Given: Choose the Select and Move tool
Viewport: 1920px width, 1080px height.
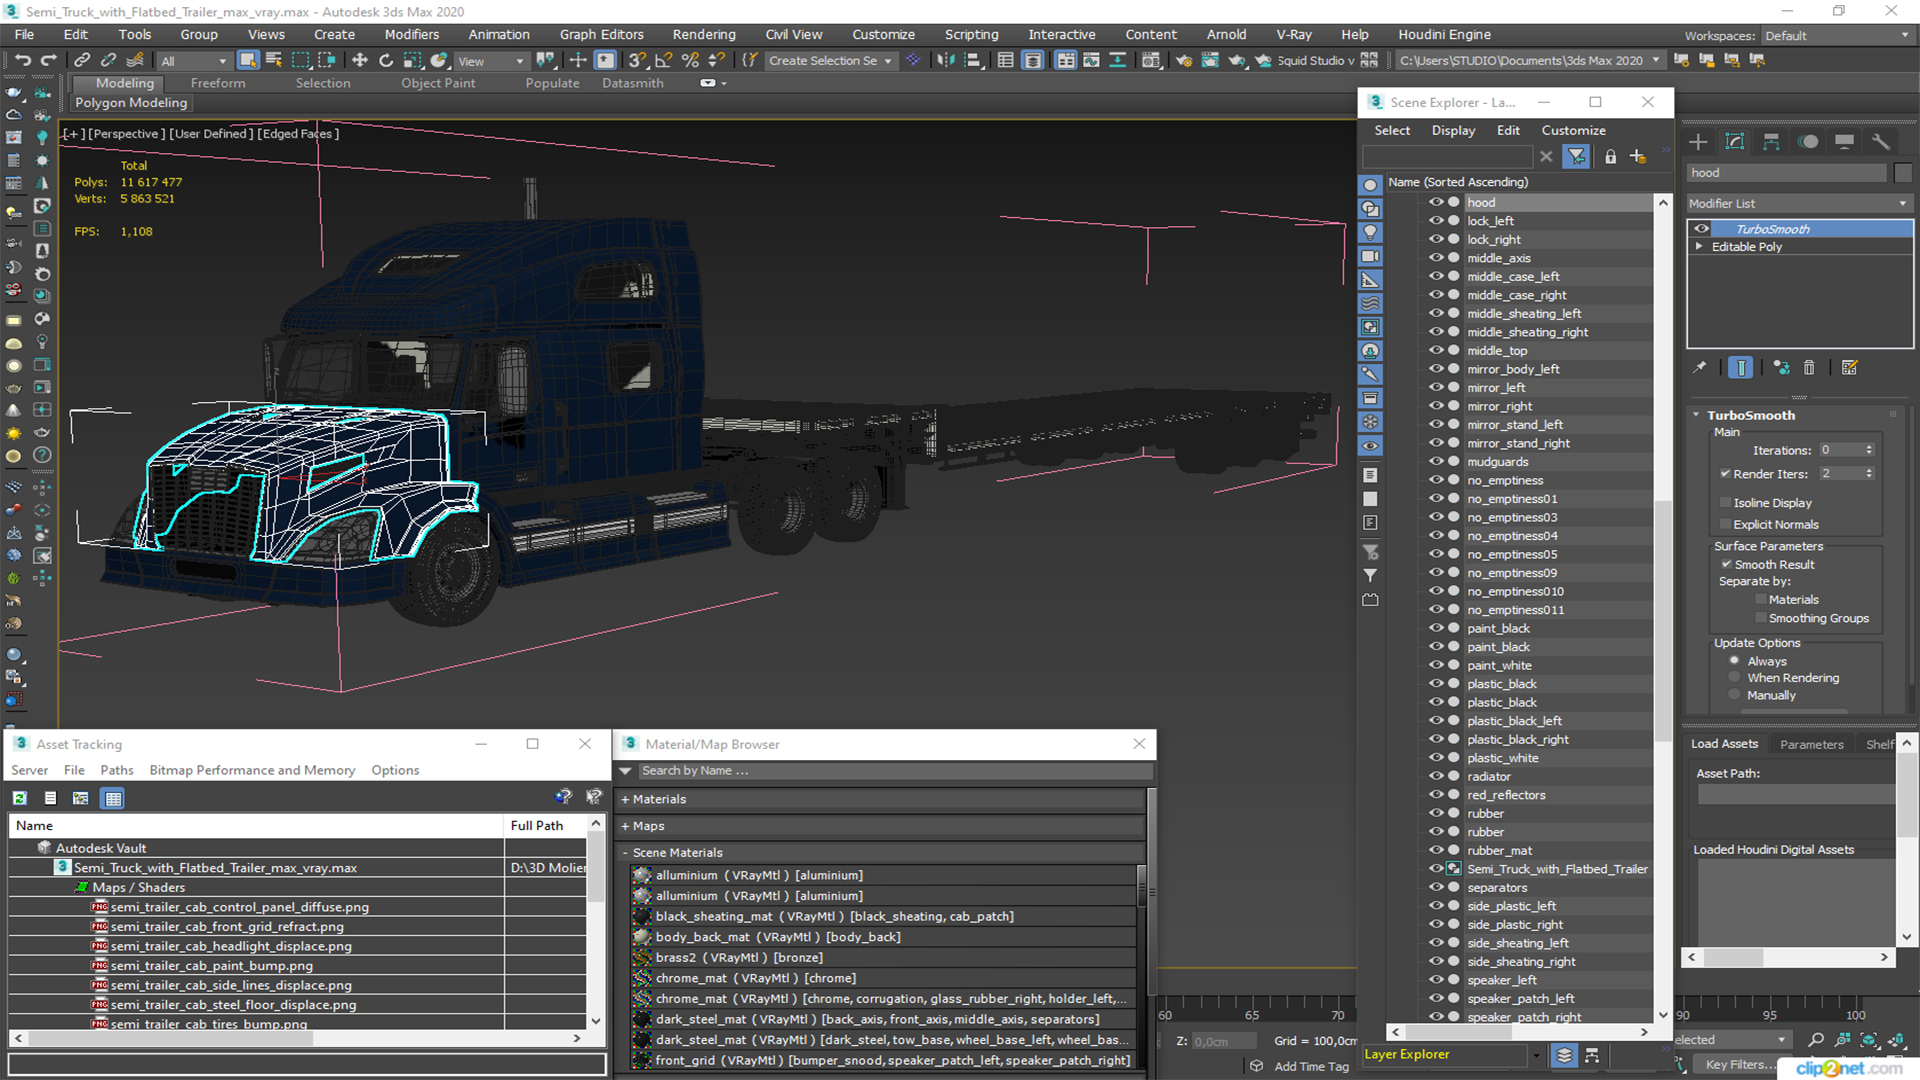Looking at the screenshot, I should click(x=360, y=60).
